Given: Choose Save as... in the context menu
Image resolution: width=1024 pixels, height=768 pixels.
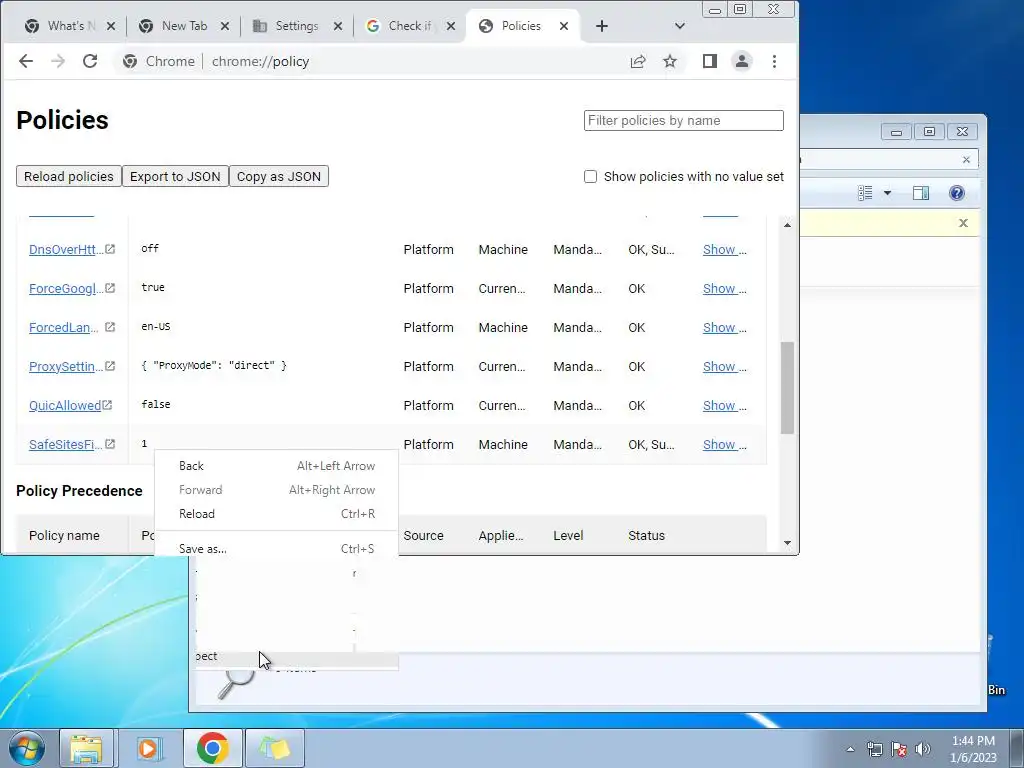Looking at the screenshot, I should [276, 549].
